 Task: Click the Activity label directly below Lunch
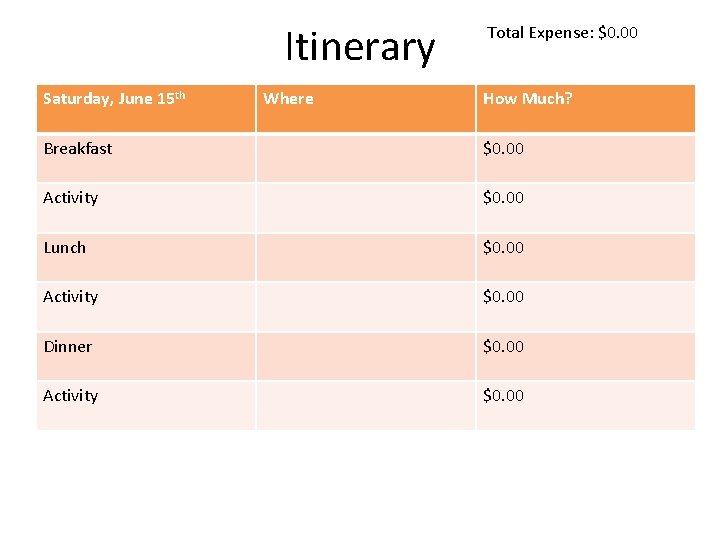(x=71, y=297)
